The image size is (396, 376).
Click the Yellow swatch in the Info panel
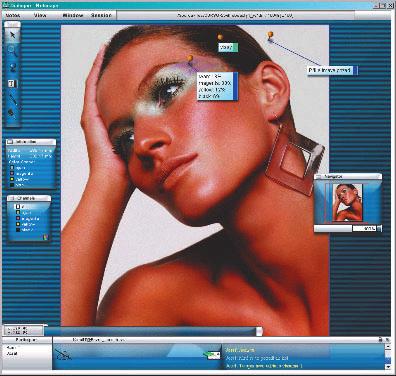coord(12,179)
